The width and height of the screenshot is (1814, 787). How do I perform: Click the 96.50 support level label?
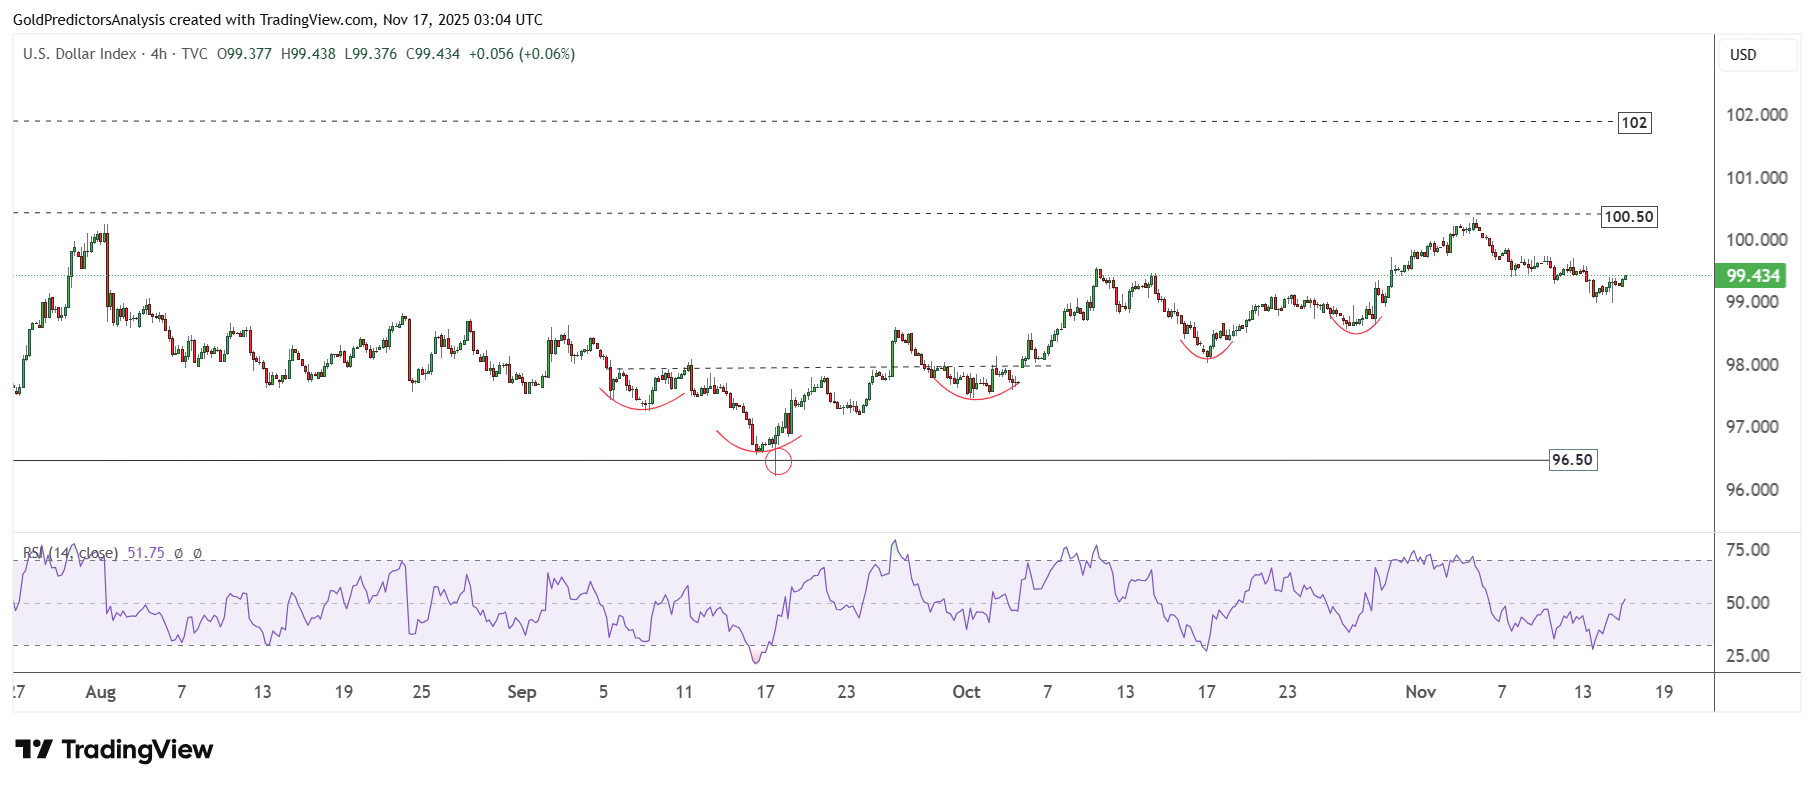[1572, 460]
